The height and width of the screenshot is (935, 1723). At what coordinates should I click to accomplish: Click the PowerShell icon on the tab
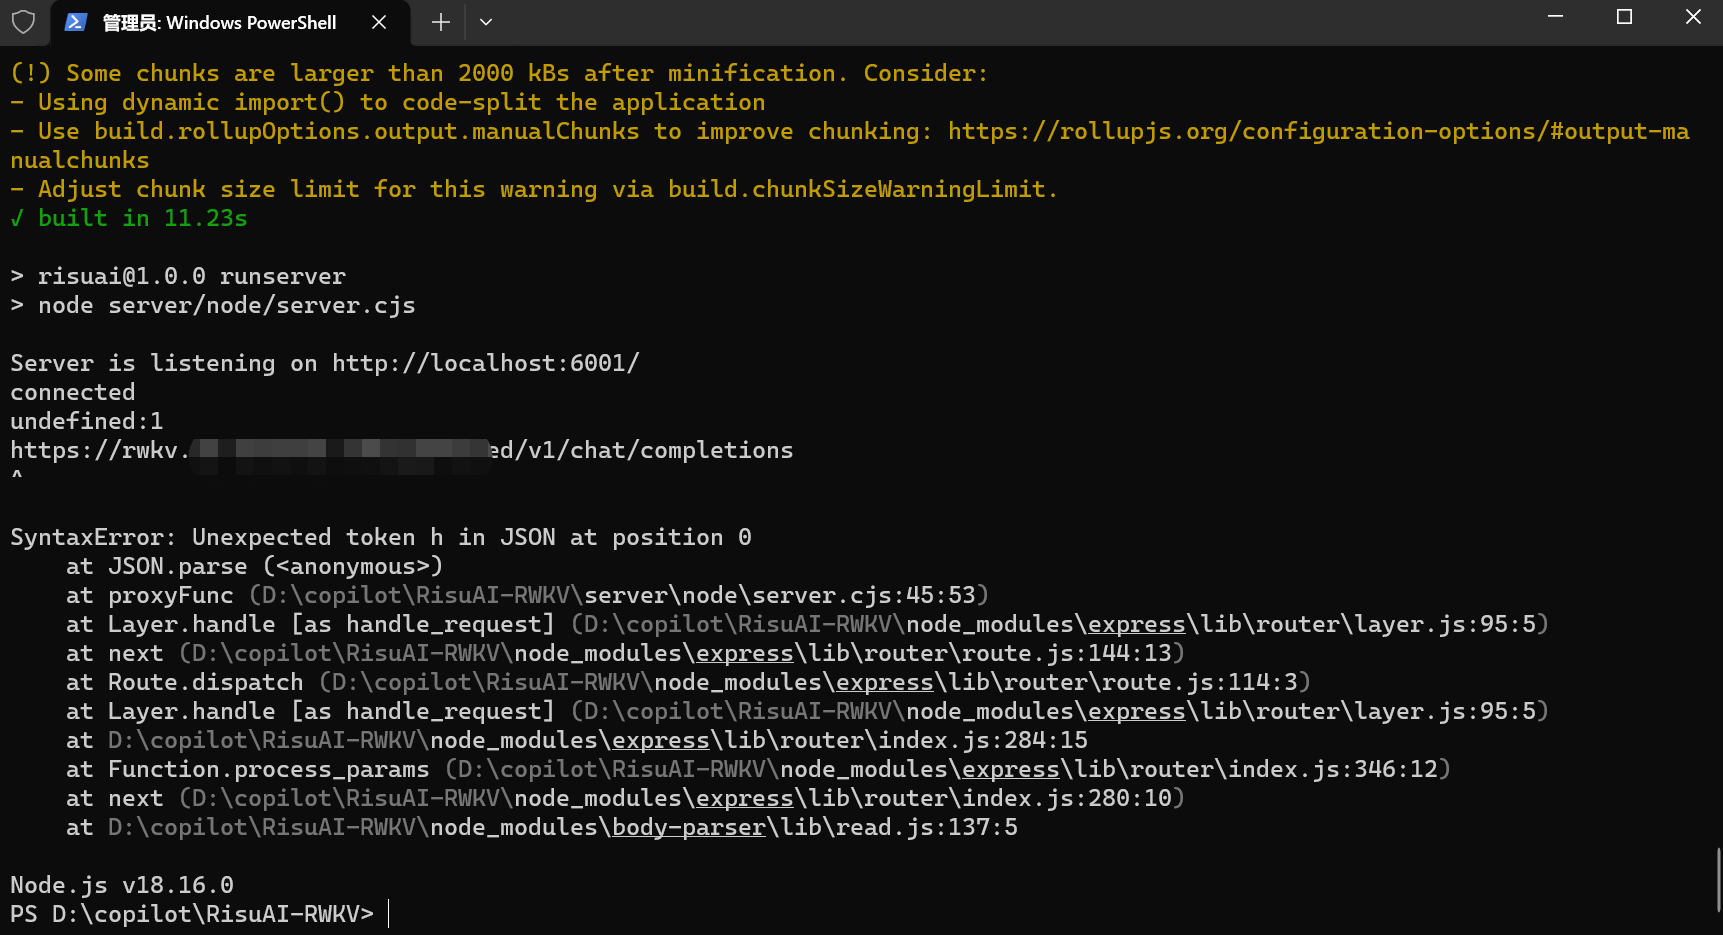[x=75, y=22]
